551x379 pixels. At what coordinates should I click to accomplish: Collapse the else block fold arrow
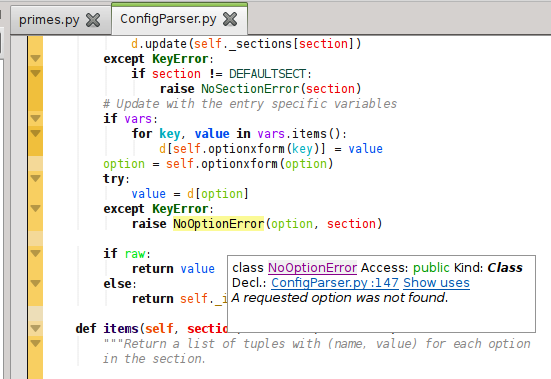coord(35,283)
